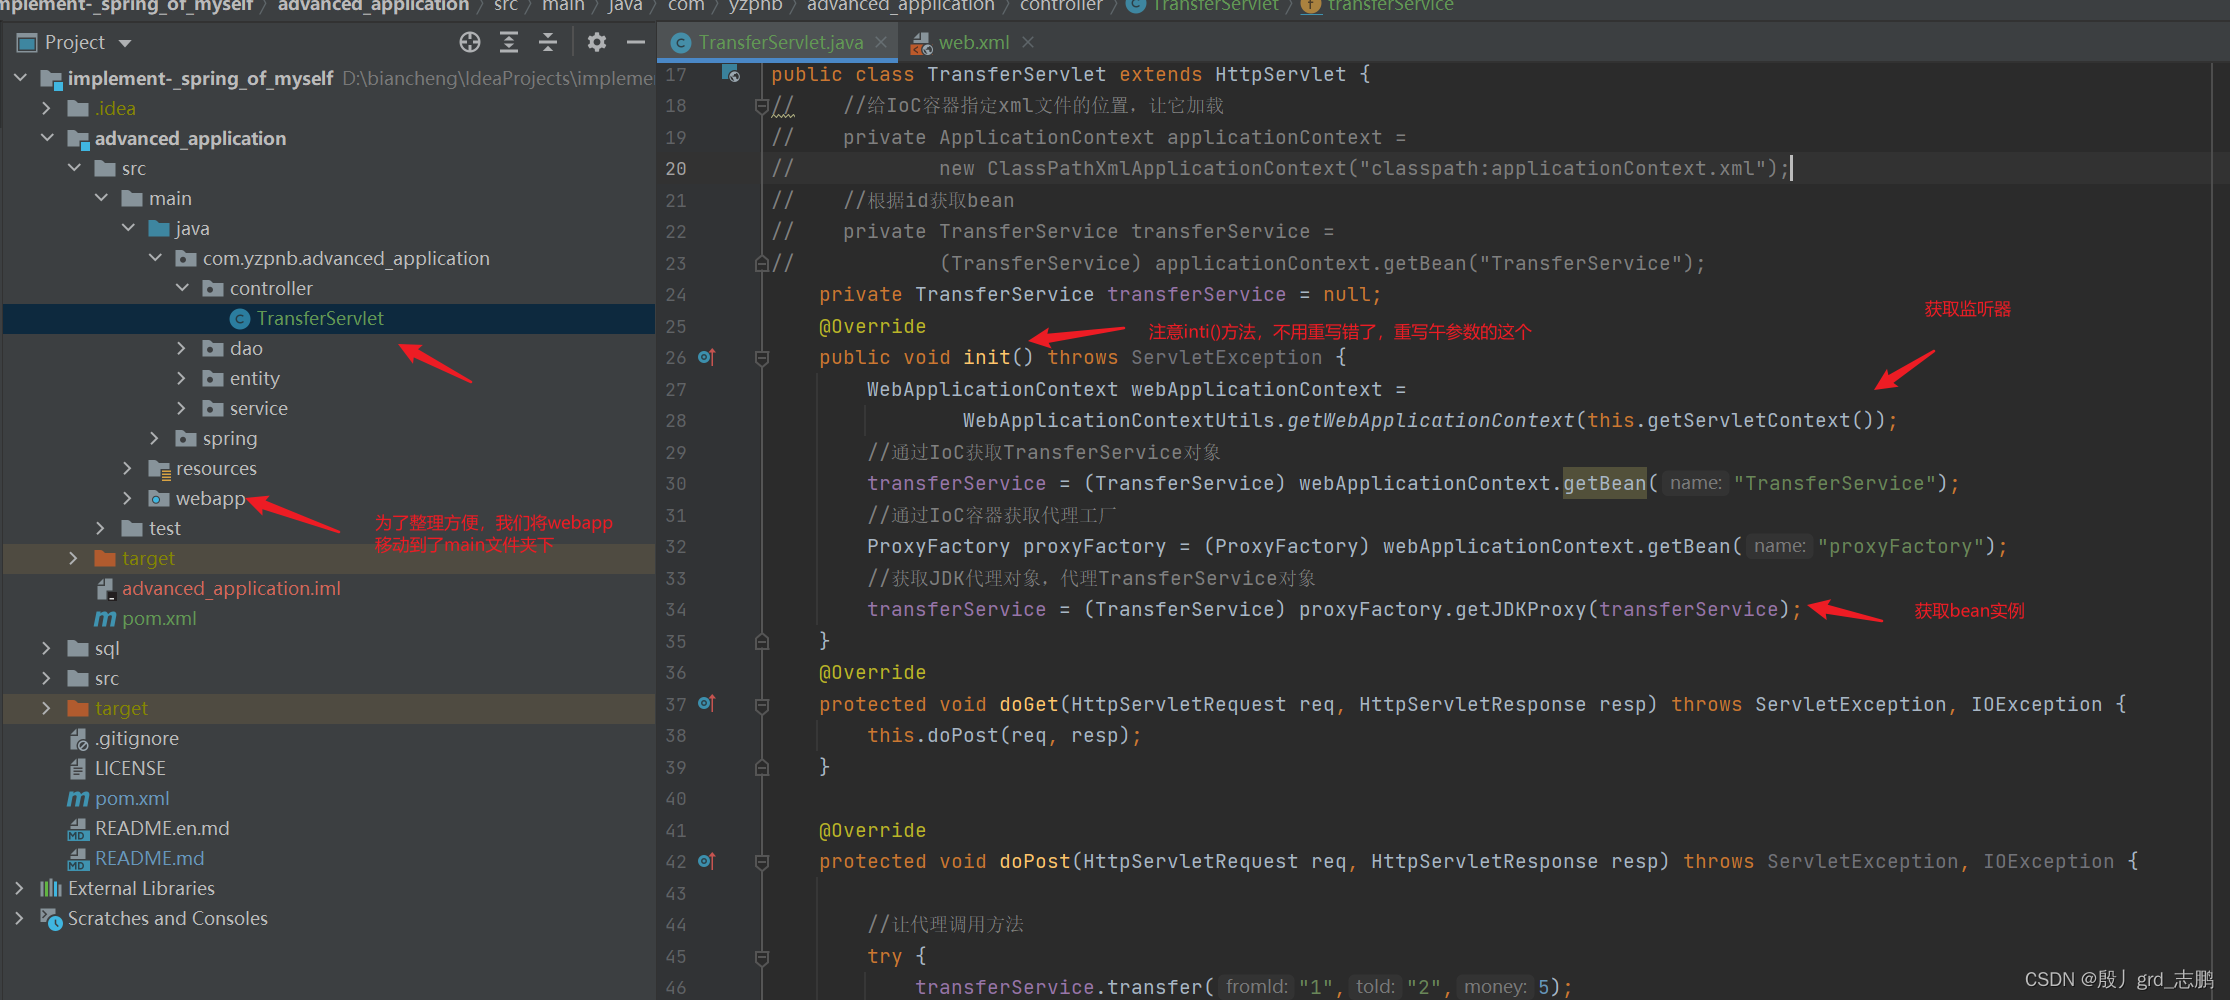Image resolution: width=2230 pixels, height=1000 pixels.
Task: Click 'doPost' method name on line 42
Action: pos(1034,862)
